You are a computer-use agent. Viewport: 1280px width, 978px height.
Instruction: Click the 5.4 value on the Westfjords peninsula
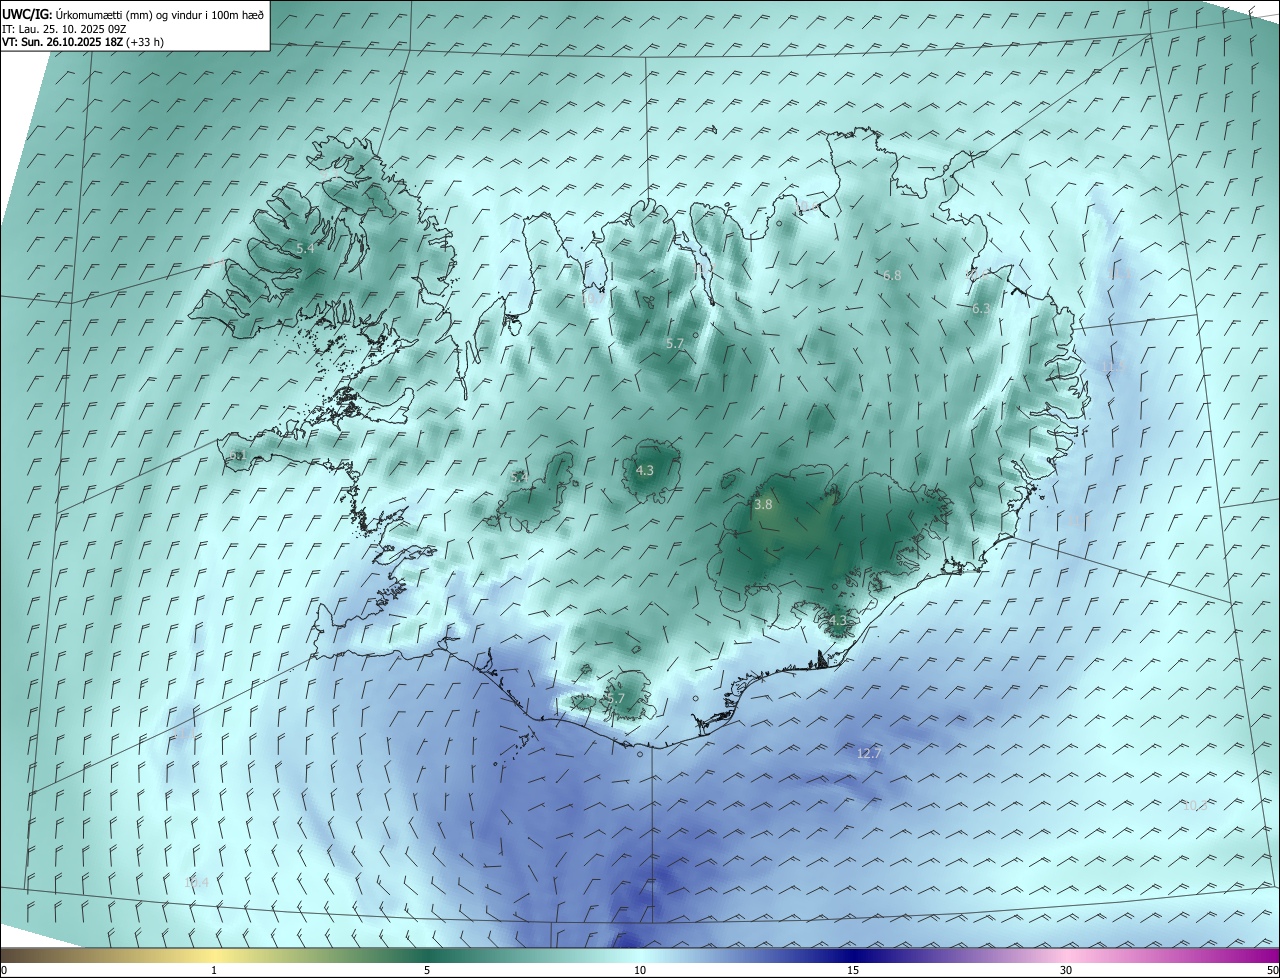[305, 247]
